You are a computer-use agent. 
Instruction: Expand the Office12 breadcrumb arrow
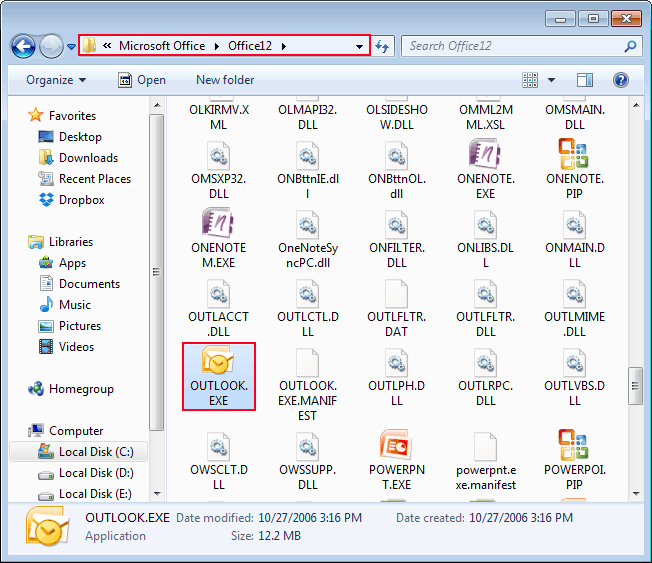pos(284,46)
